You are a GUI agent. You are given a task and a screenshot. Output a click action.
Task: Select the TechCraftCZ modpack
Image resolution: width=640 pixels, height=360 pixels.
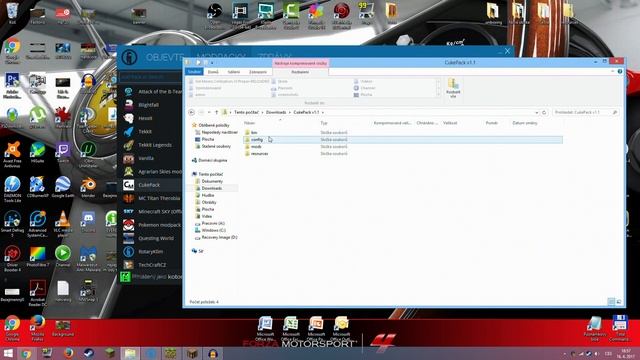pos(150,265)
